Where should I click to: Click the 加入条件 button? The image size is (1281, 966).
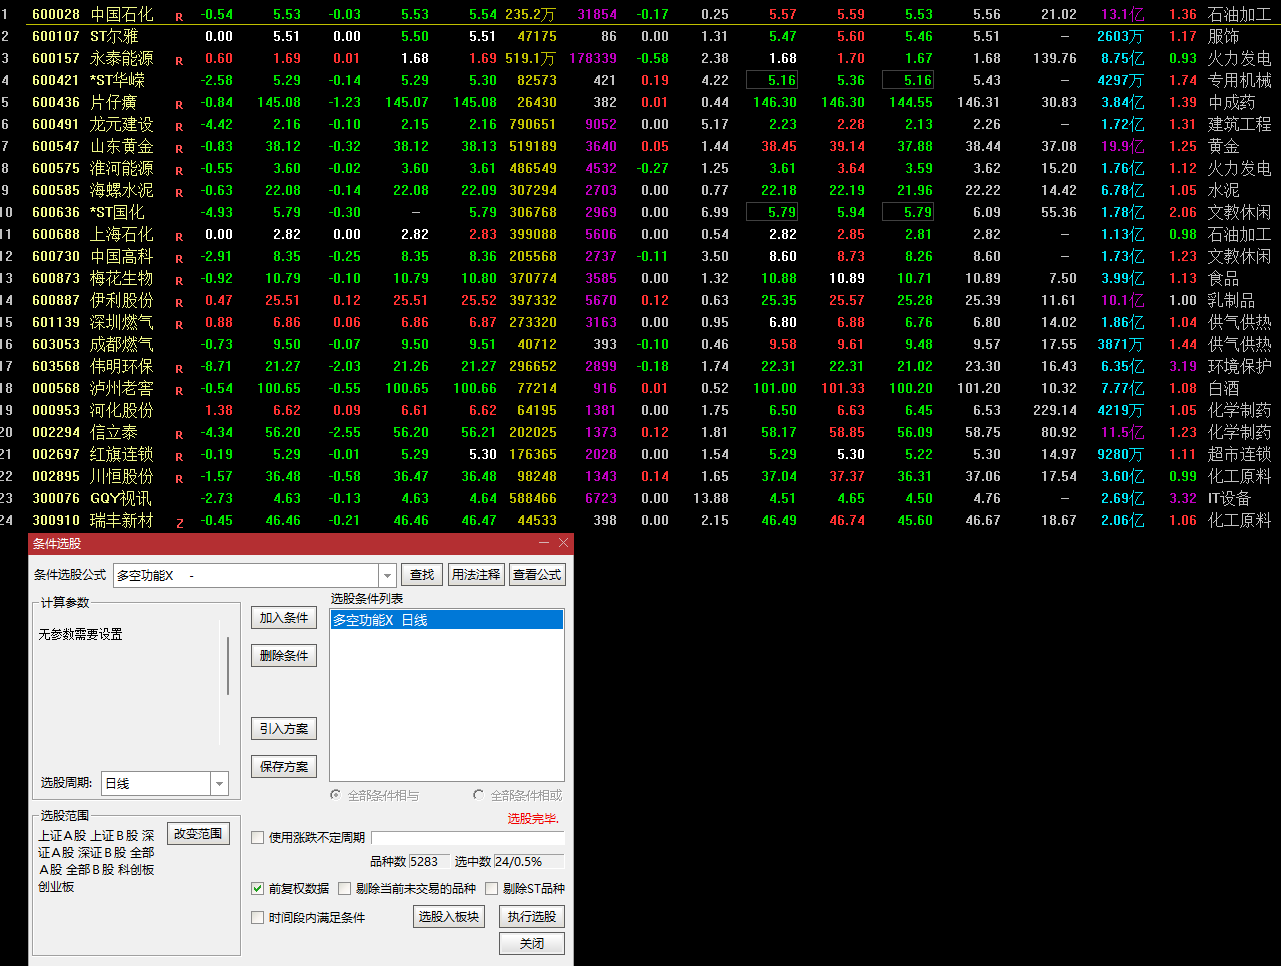tap(283, 618)
